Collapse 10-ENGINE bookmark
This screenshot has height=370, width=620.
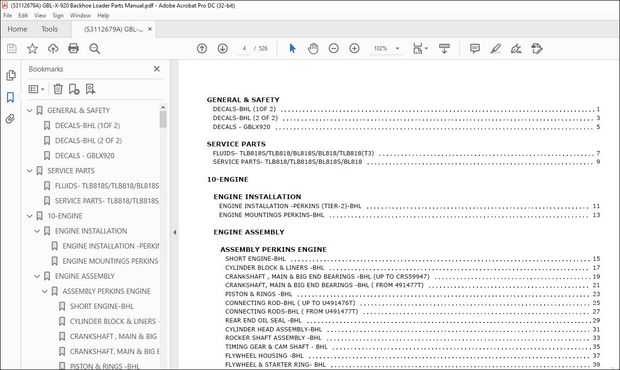click(x=30, y=216)
